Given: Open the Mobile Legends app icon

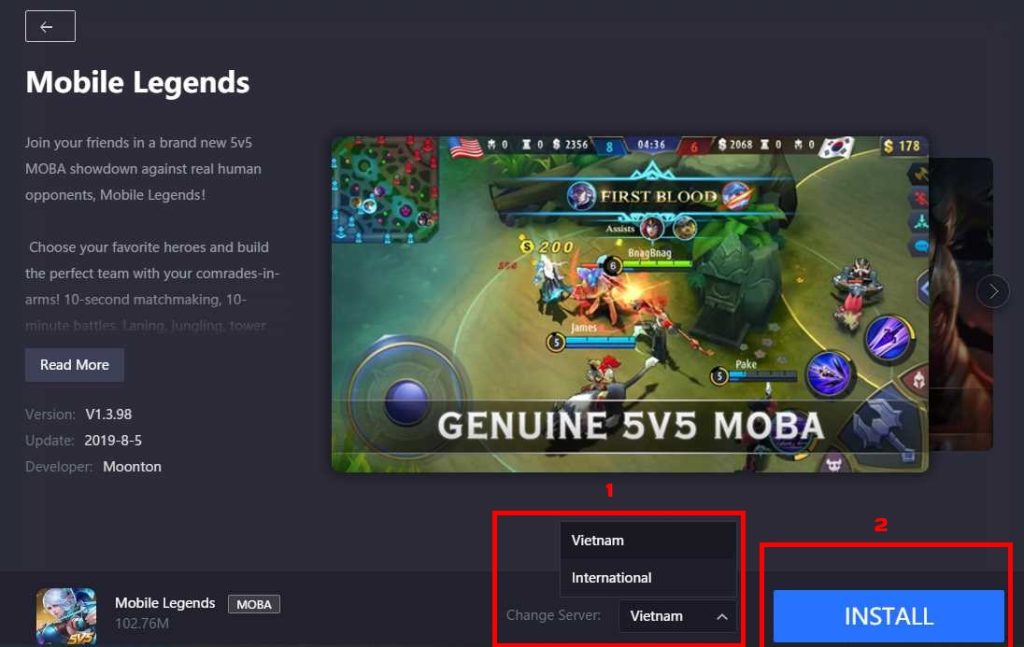Looking at the screenshot, I should [x=66, y=616].
